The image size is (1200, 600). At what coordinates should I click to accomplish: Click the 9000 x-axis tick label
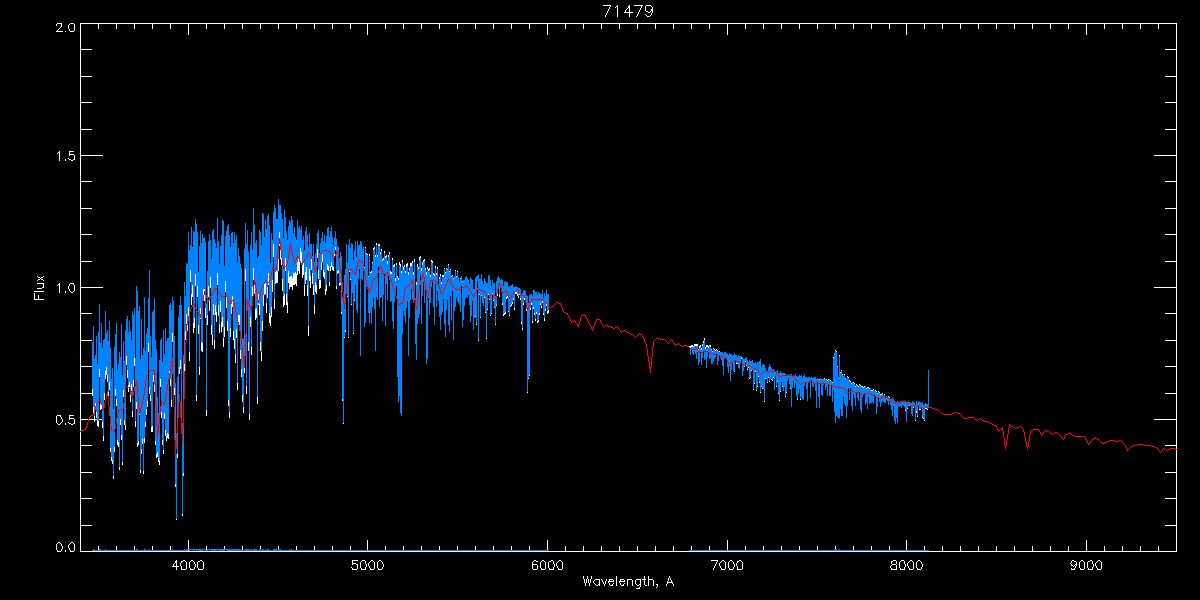point(1087,563)
